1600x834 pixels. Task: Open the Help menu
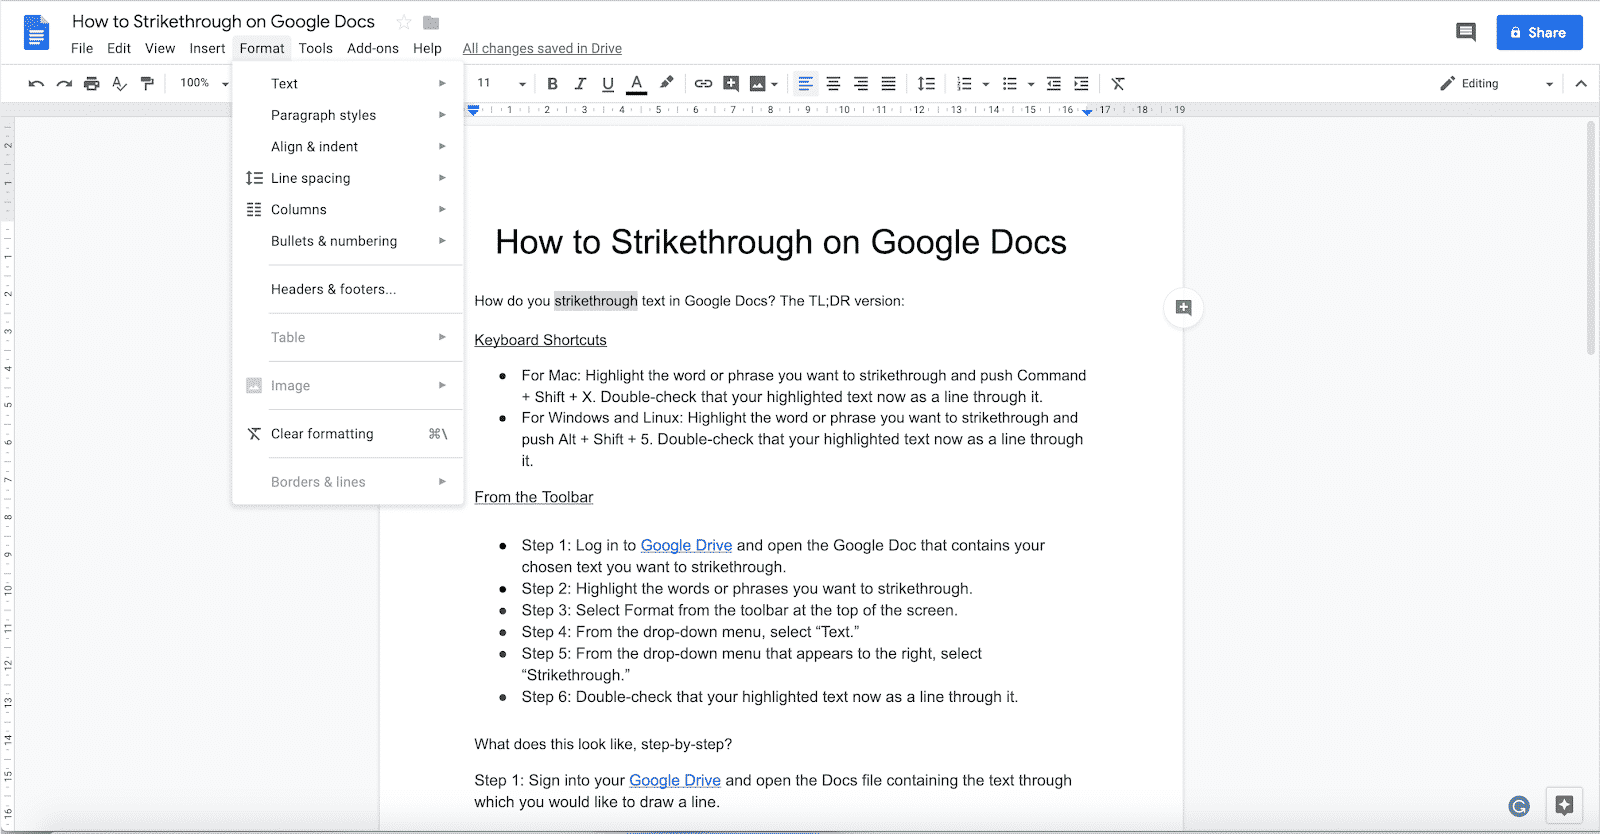coord(427,48)
